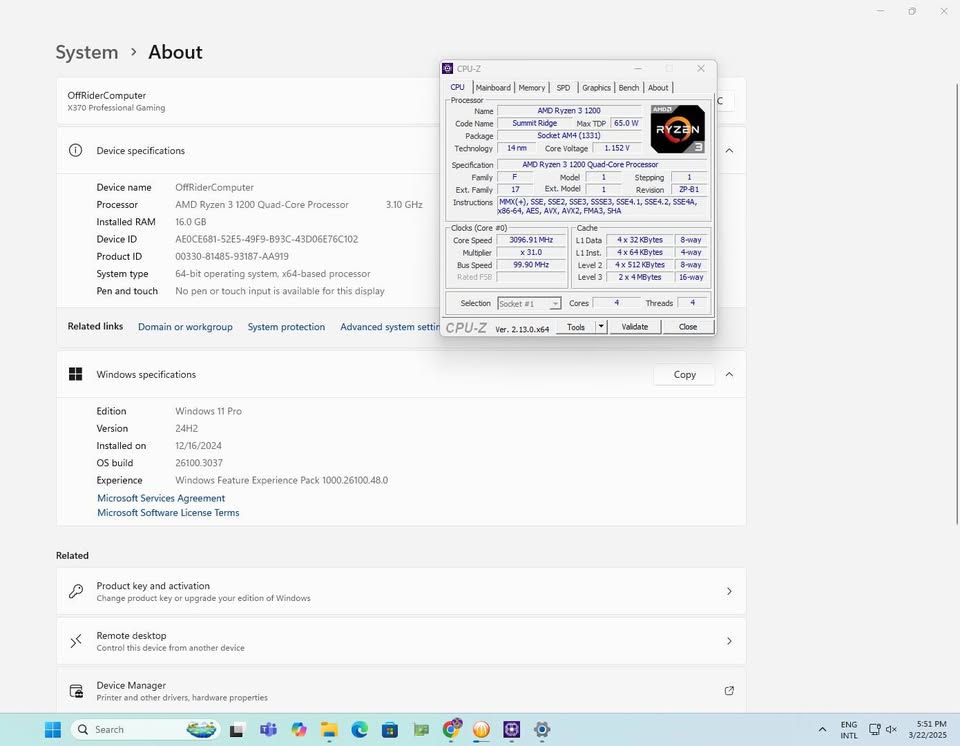This screenshot has height=746, width=960.
Task: Click the Windows 11 Pro edition value
Action: coord(208,411)
